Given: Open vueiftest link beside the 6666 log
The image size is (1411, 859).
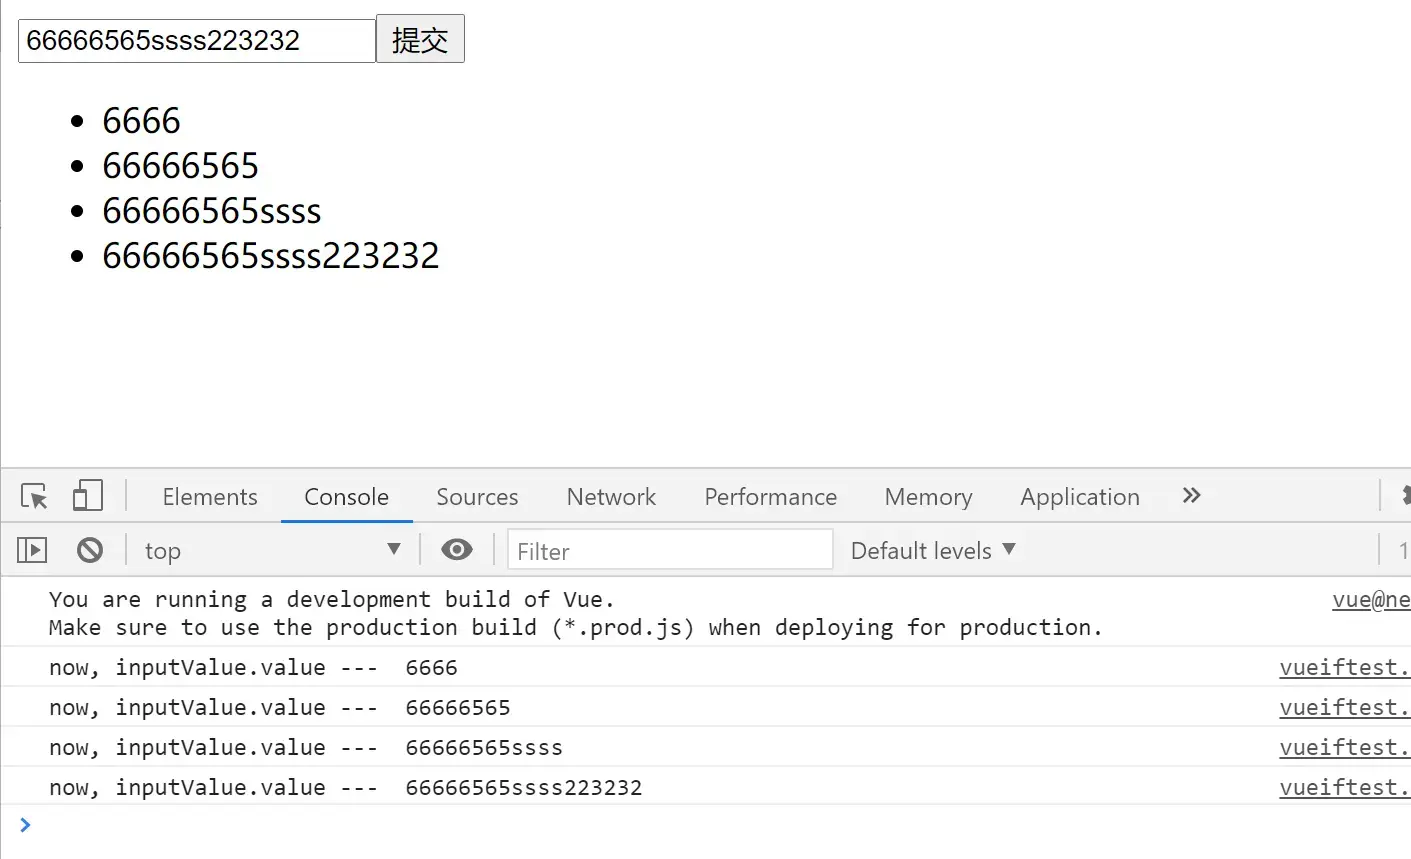Looking at the screenshot, I should [1345, 667].
